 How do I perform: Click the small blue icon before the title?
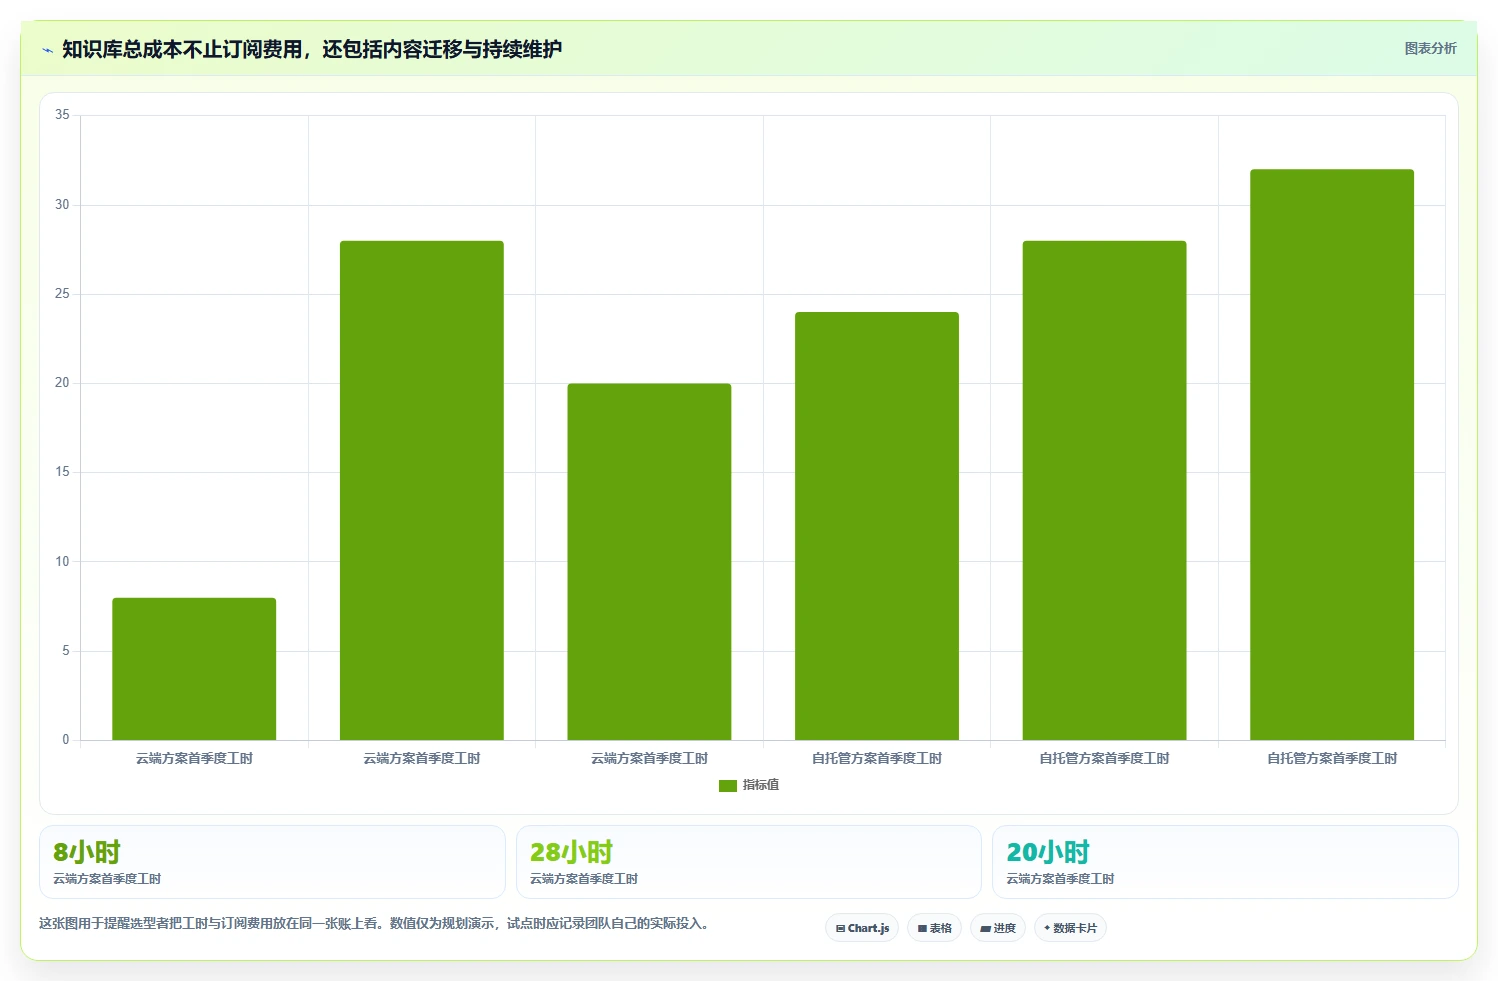(x=47, y=50)
